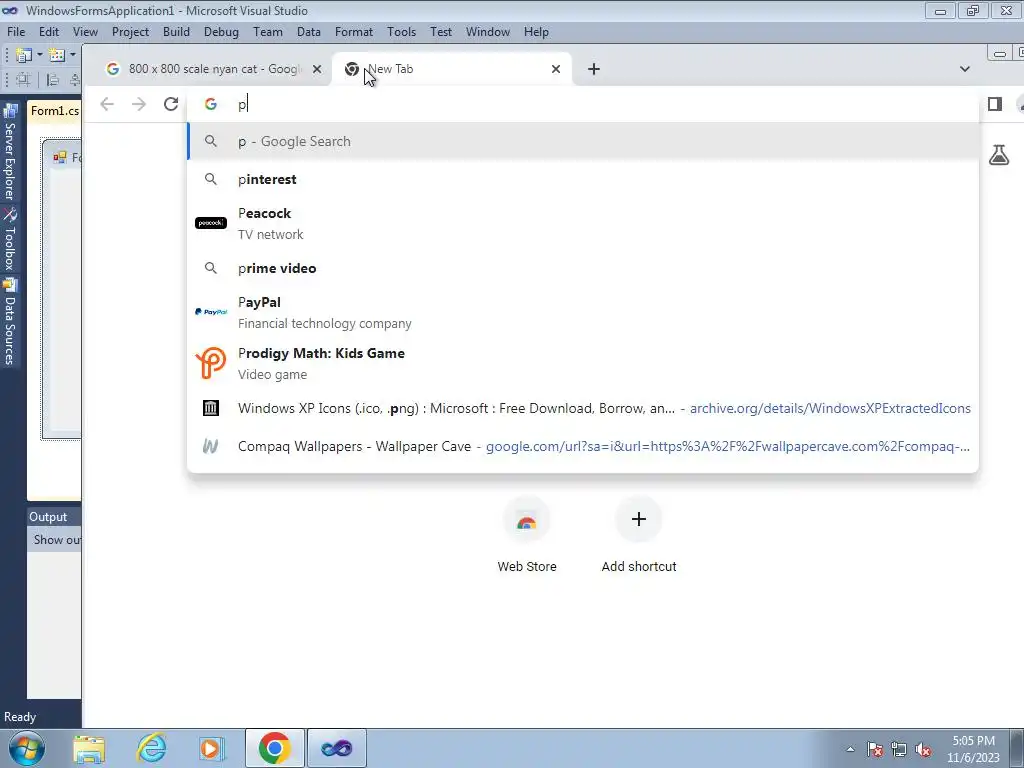Open Web Store shortcut

(x=527, y=536)
